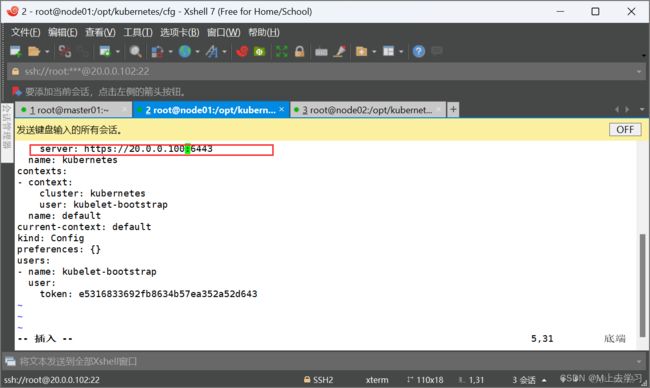Click the padlock lock-screen icon
Viewport: 650px width, 388px height.
299,51
